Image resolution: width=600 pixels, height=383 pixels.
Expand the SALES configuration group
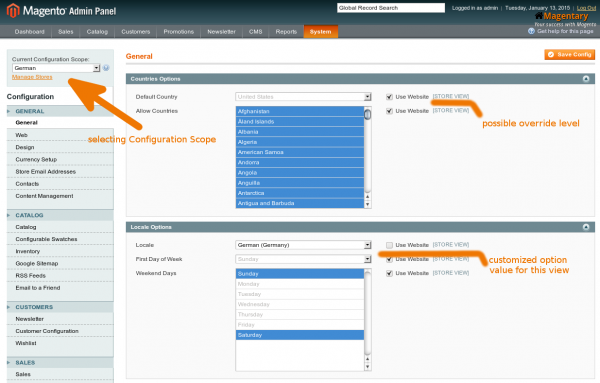pyautogui.click(x=60, y=363)
